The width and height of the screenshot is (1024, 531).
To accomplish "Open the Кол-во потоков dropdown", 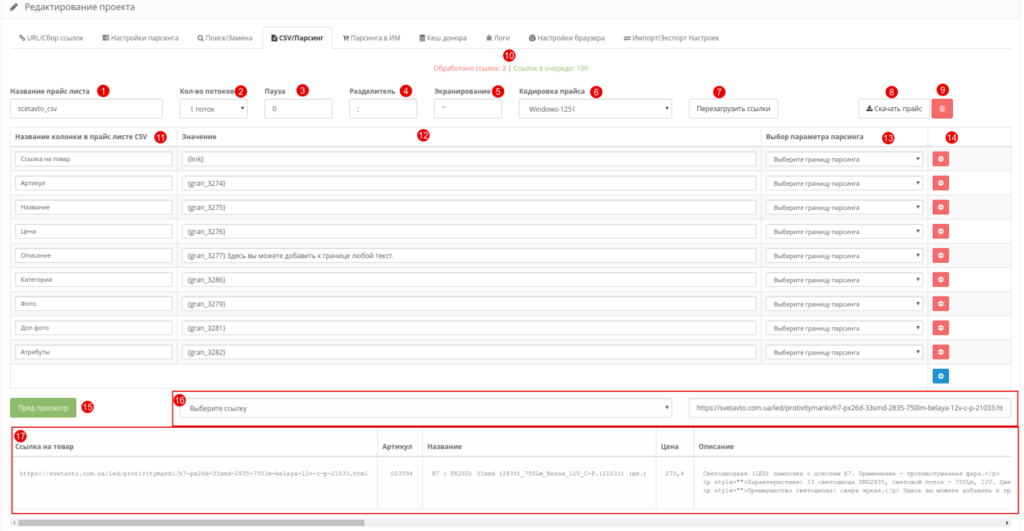I will pos(214,108).
